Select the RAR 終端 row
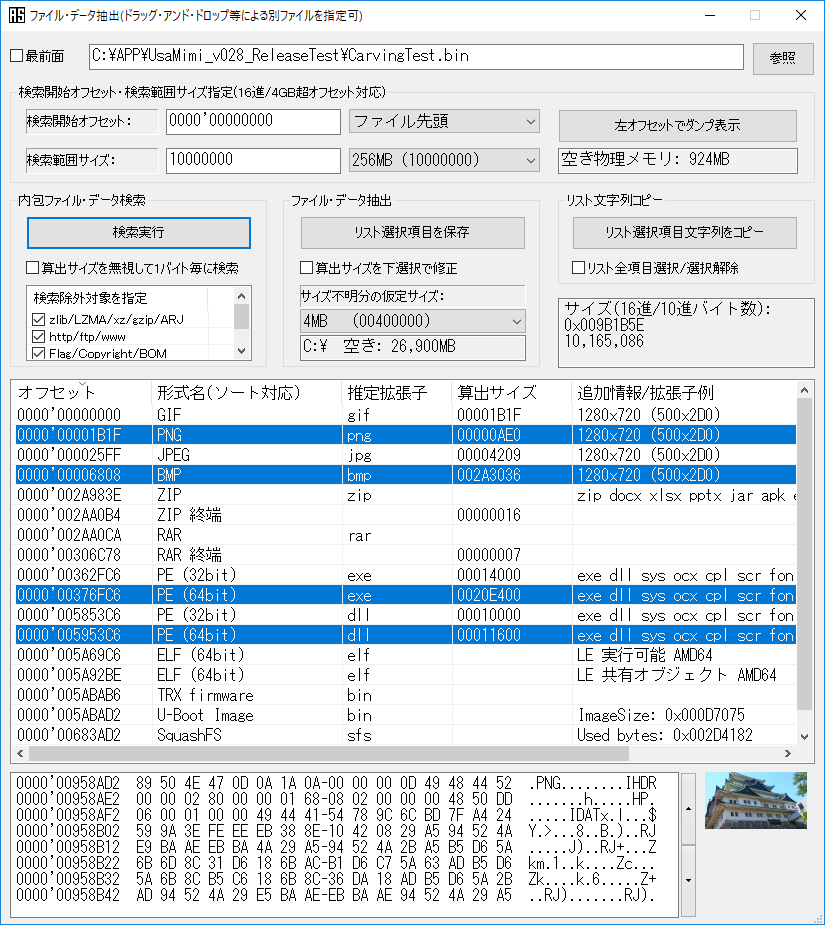 tap(405, 555)
